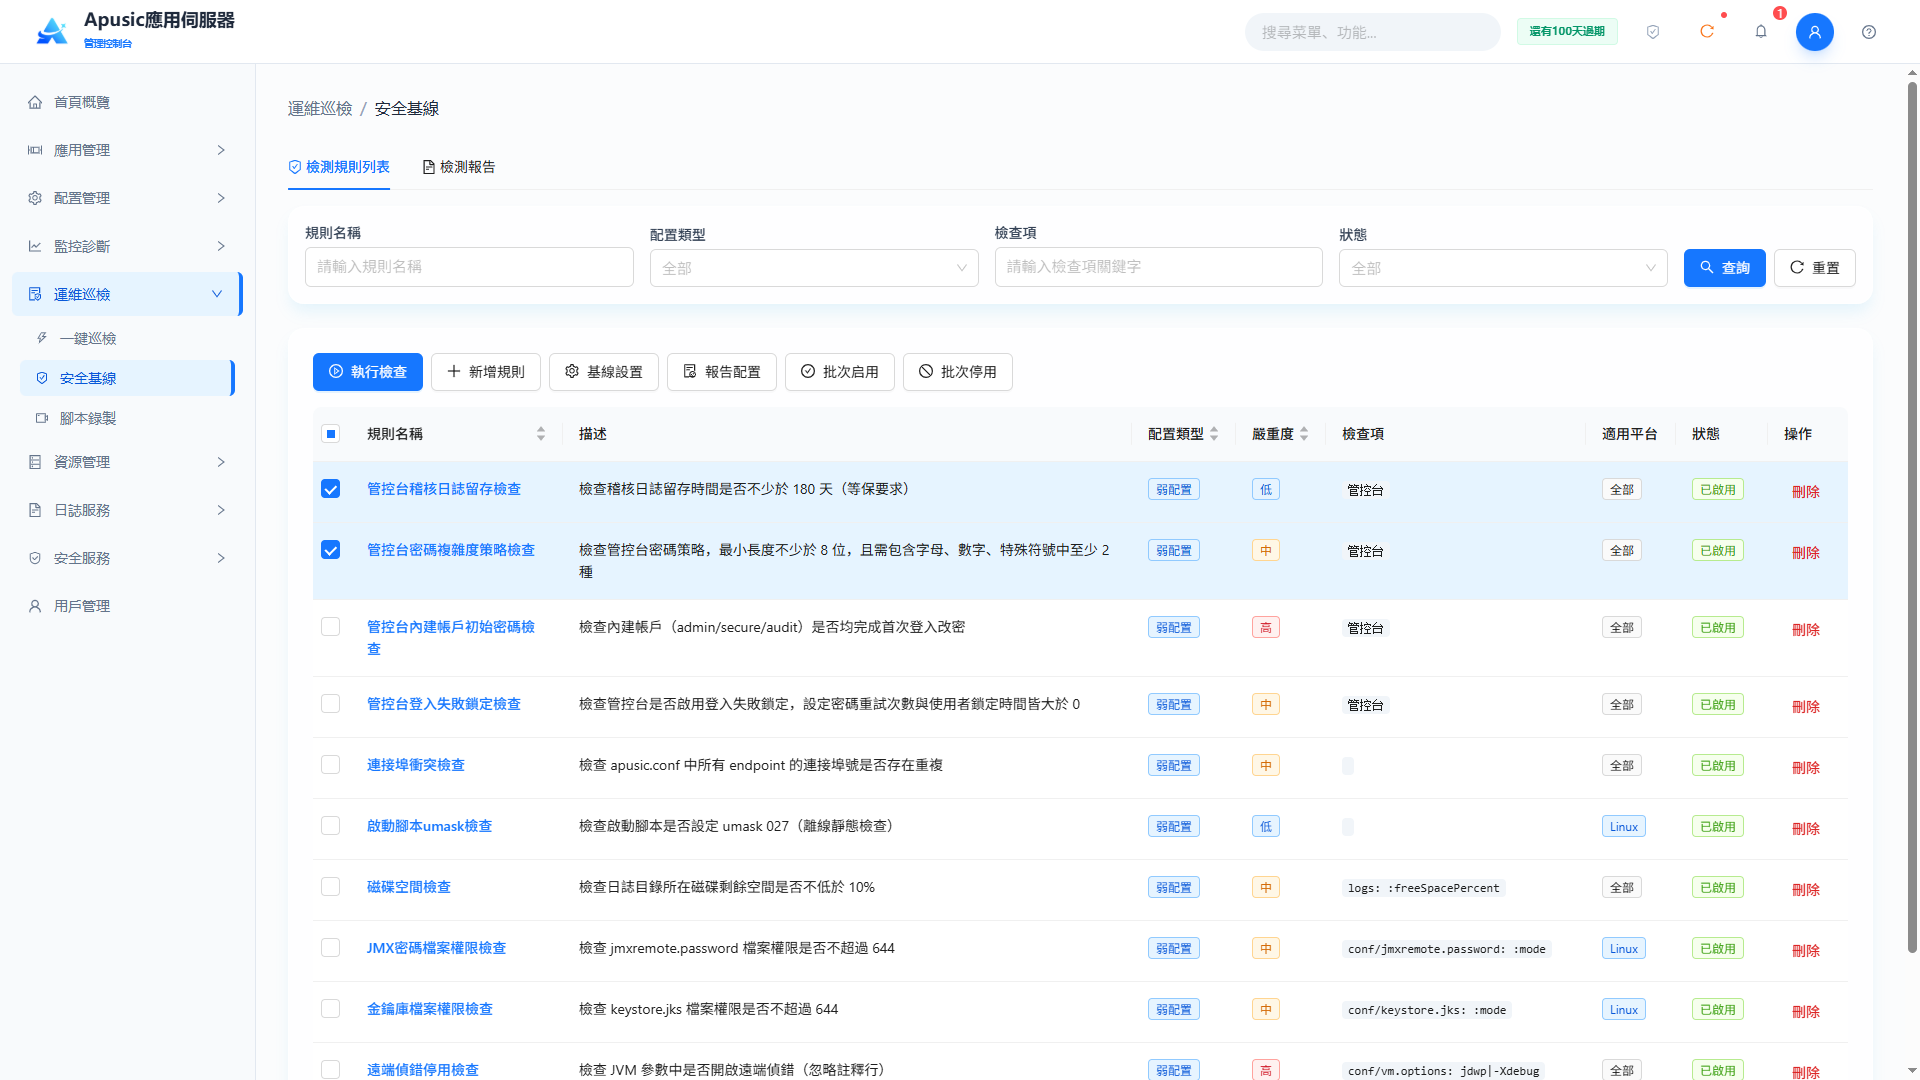Click 執行檢查 button

pyautogui.click(x=368, y=372)
